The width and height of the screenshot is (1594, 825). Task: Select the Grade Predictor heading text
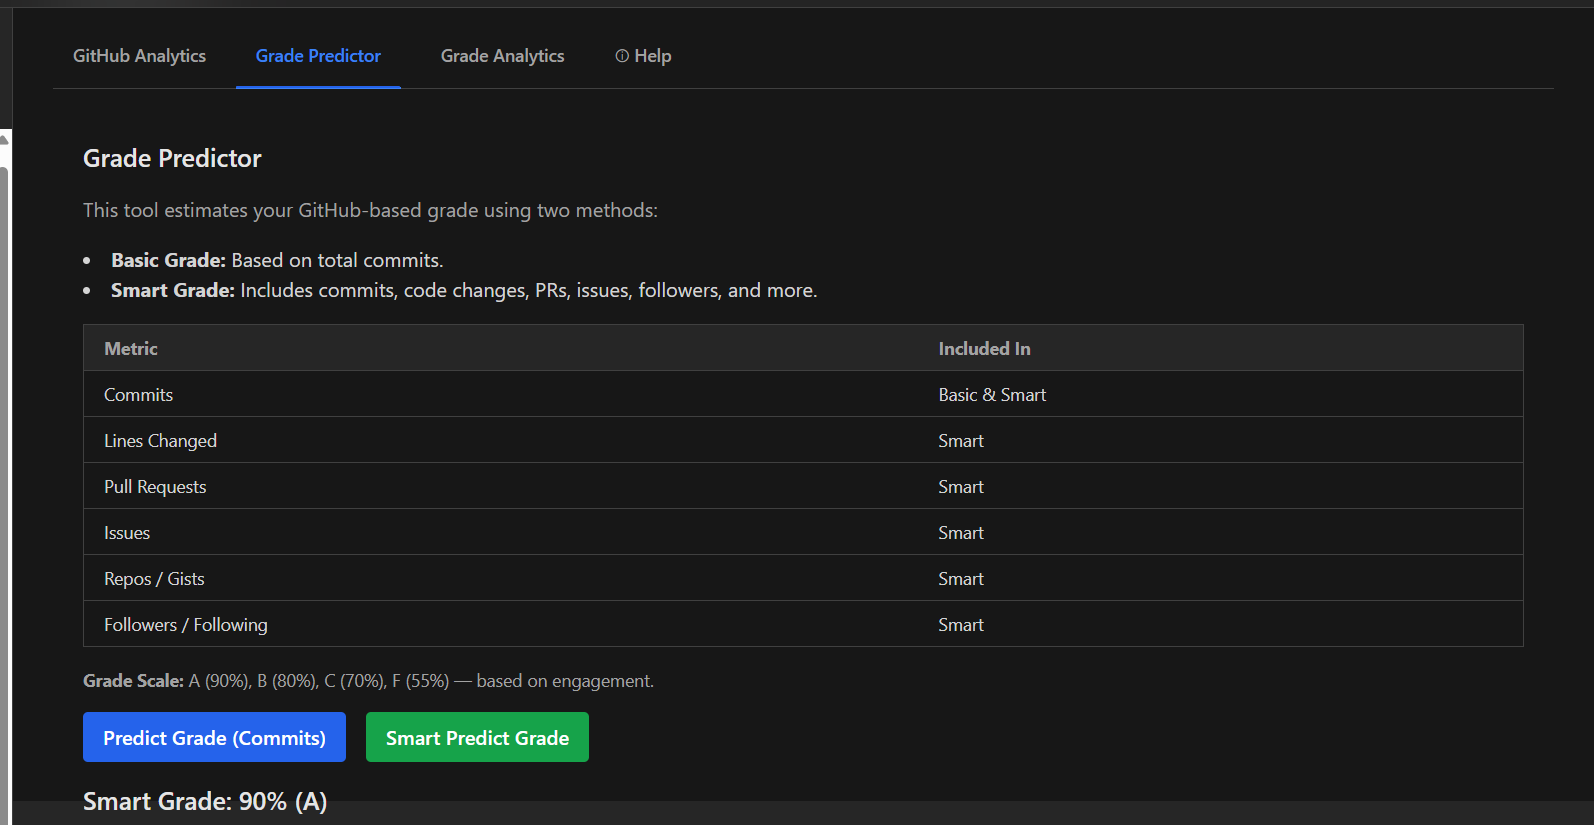172,158
